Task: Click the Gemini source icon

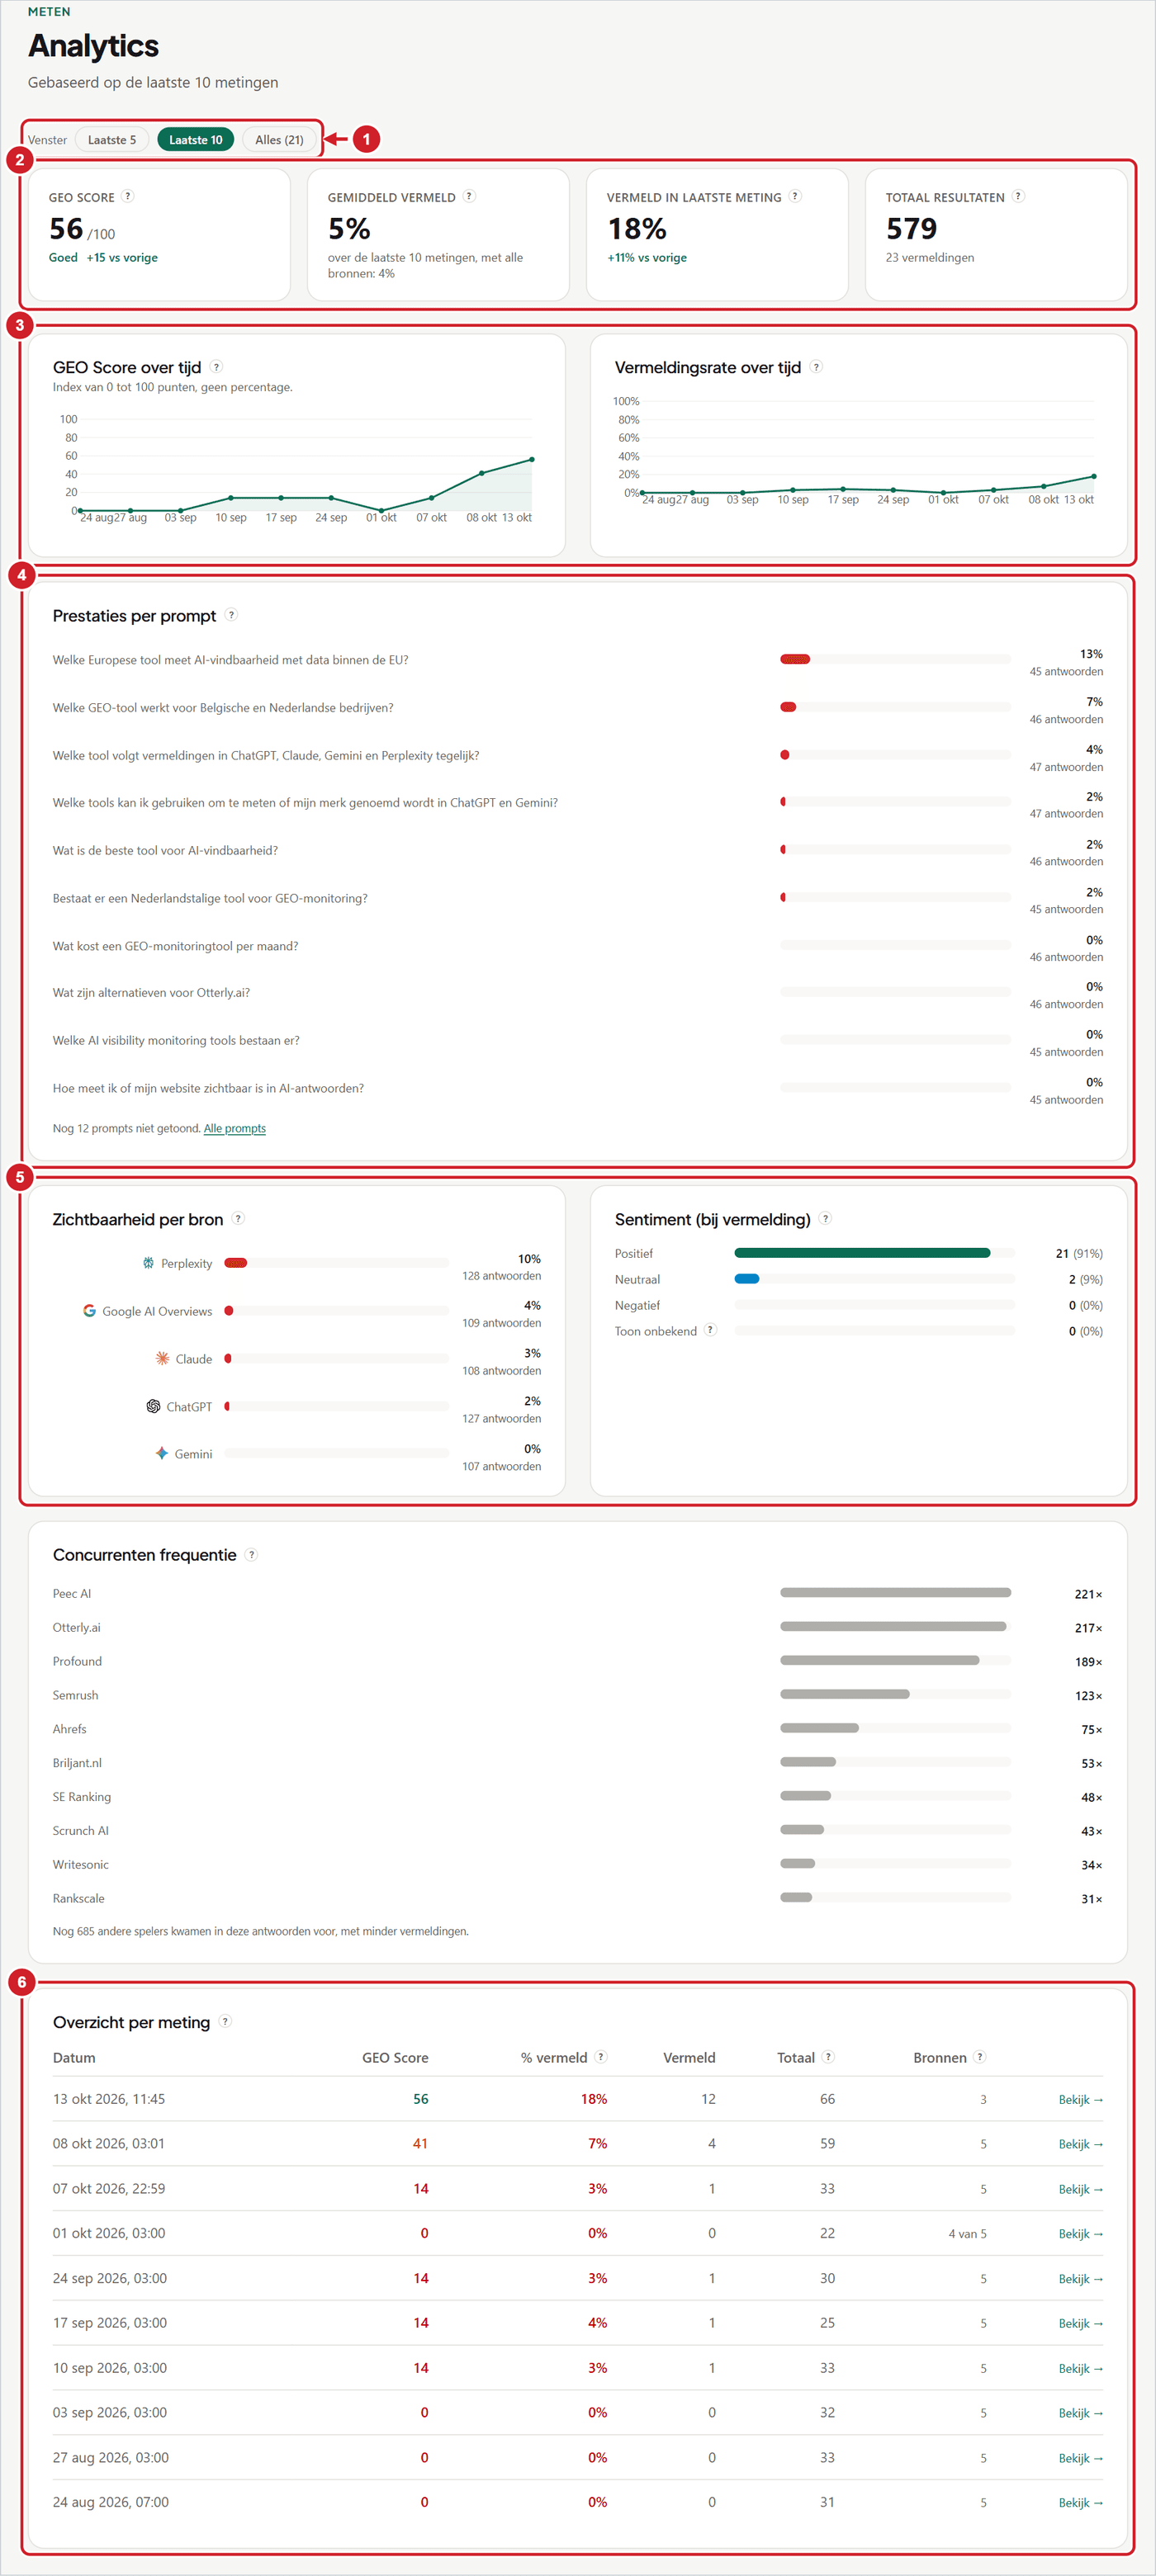Action: [x=161, y=1453]
